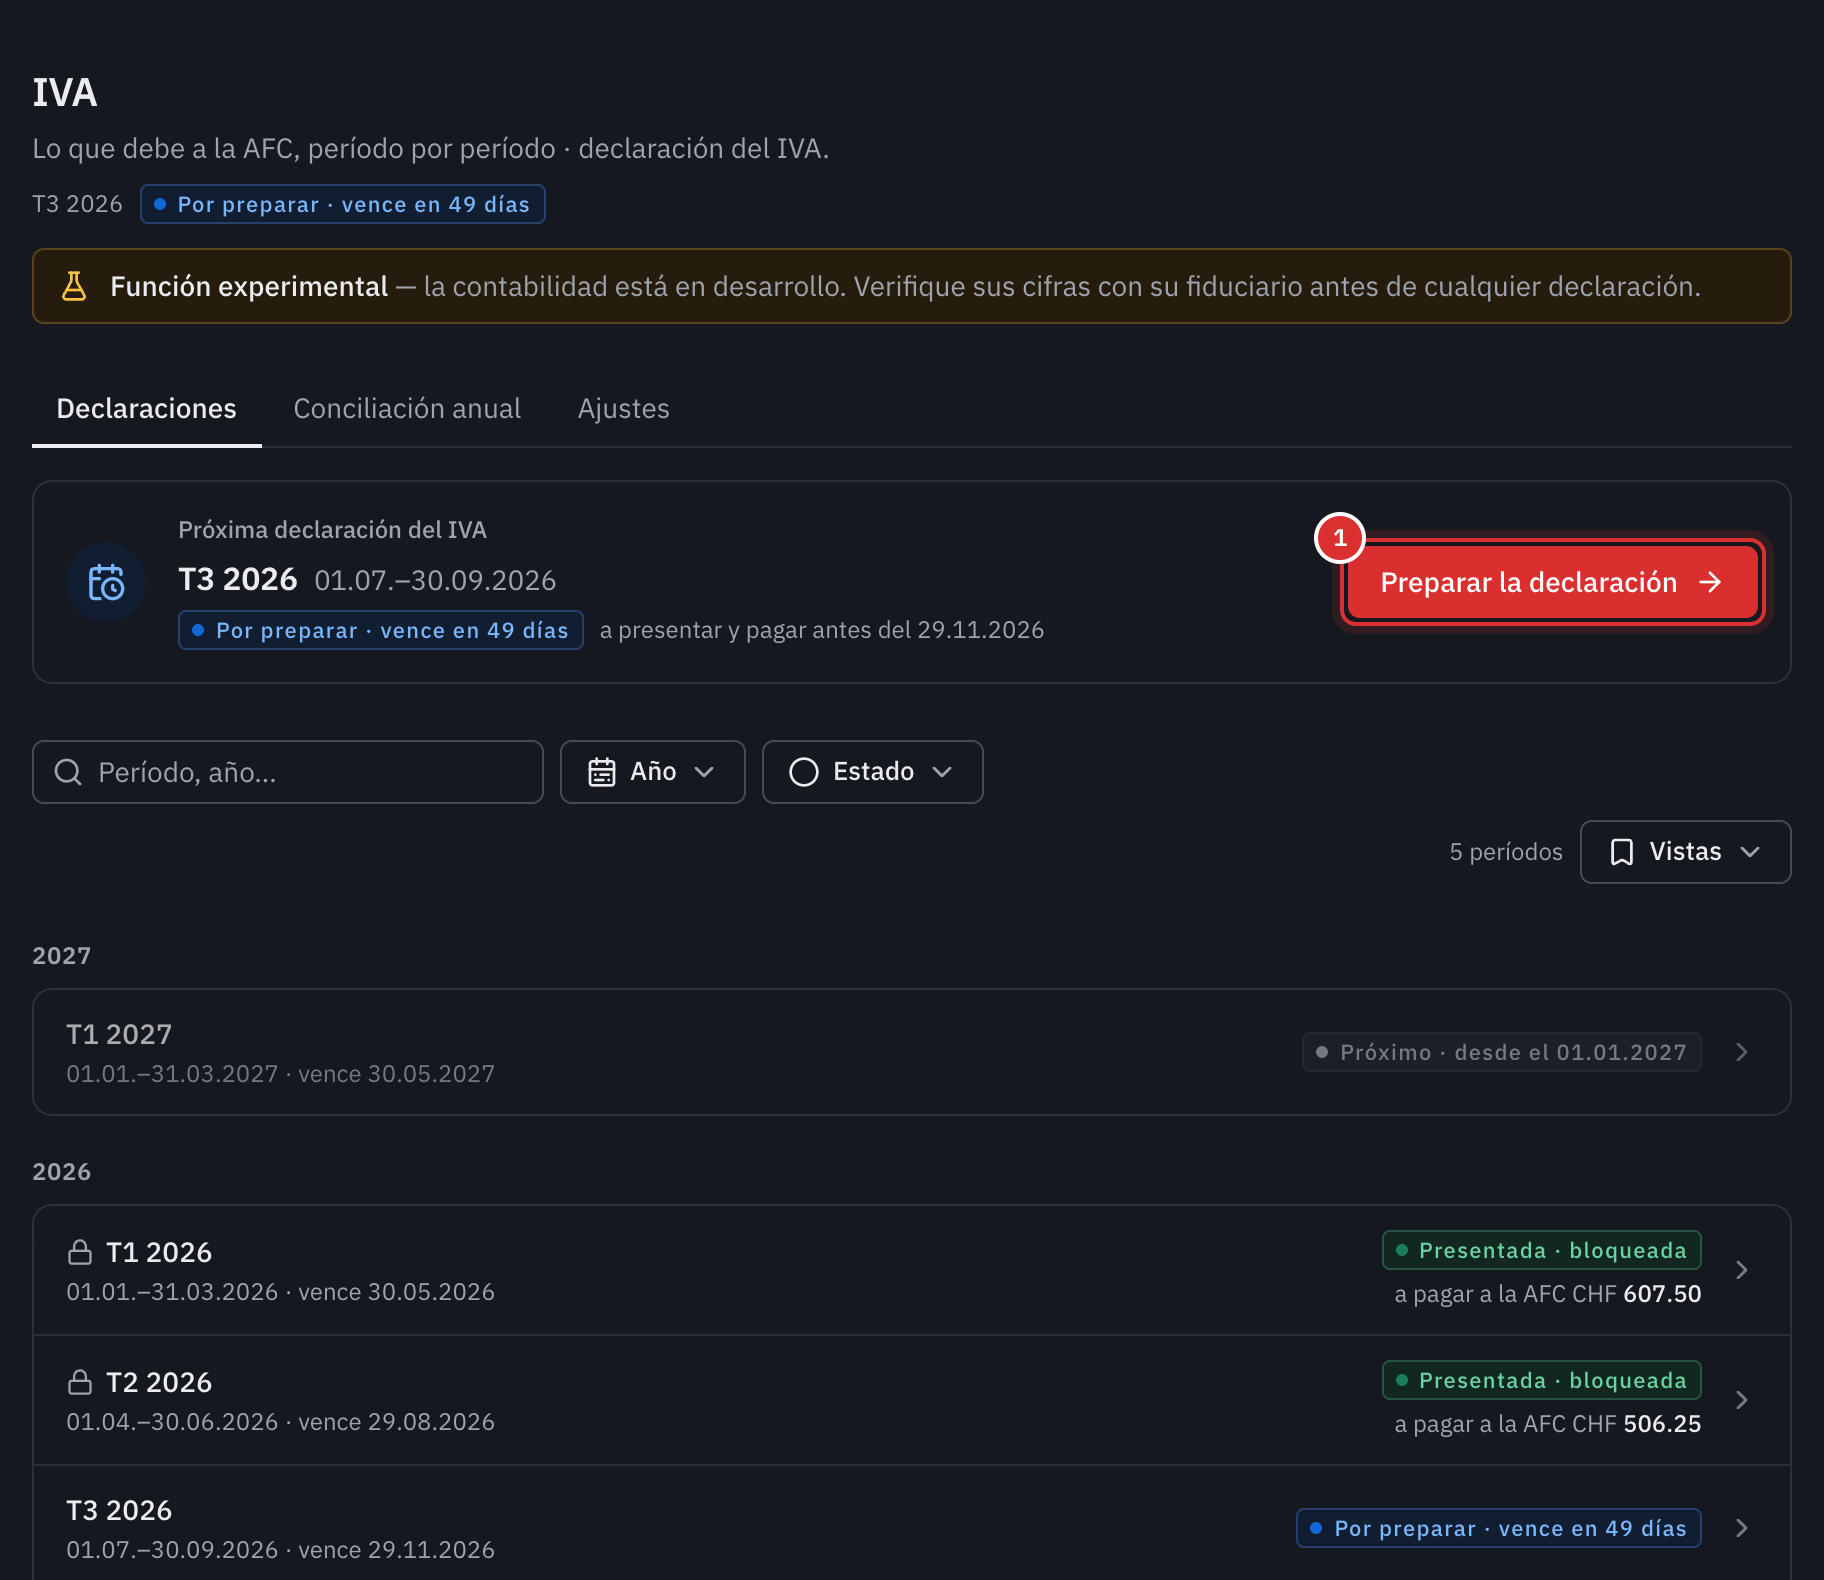1824x1580 pixels.
Task: Open T1 2027 row chevron
Action: click(x=1742, y=1052)
